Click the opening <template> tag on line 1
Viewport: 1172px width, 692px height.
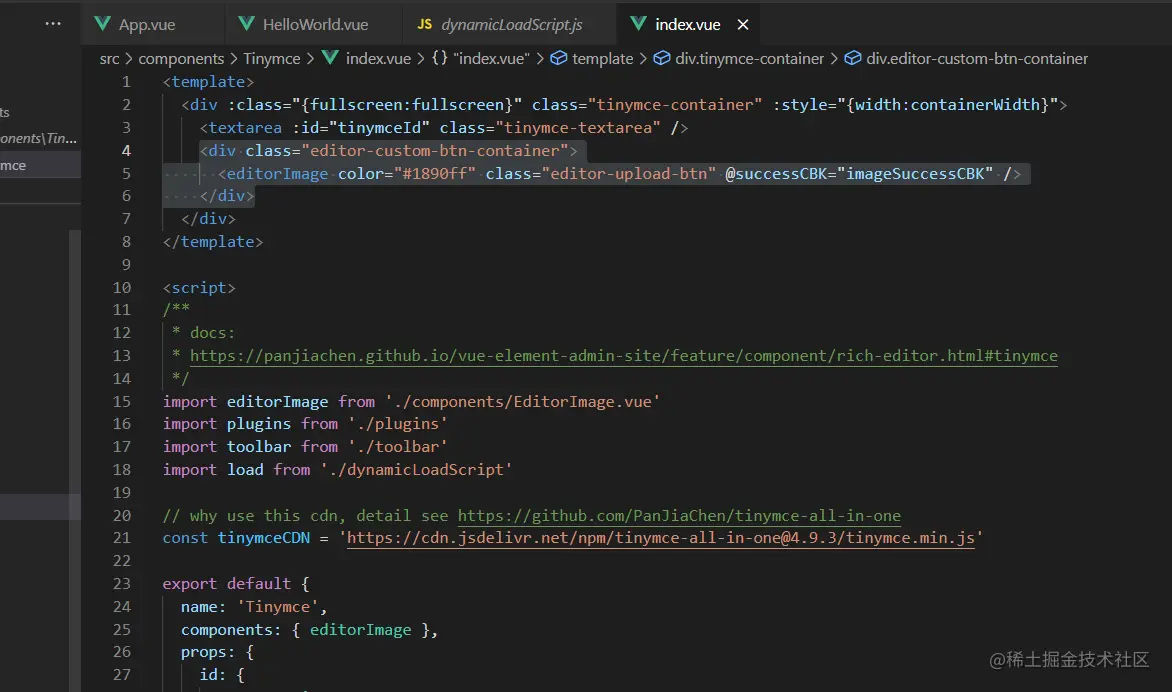[209, 81]
